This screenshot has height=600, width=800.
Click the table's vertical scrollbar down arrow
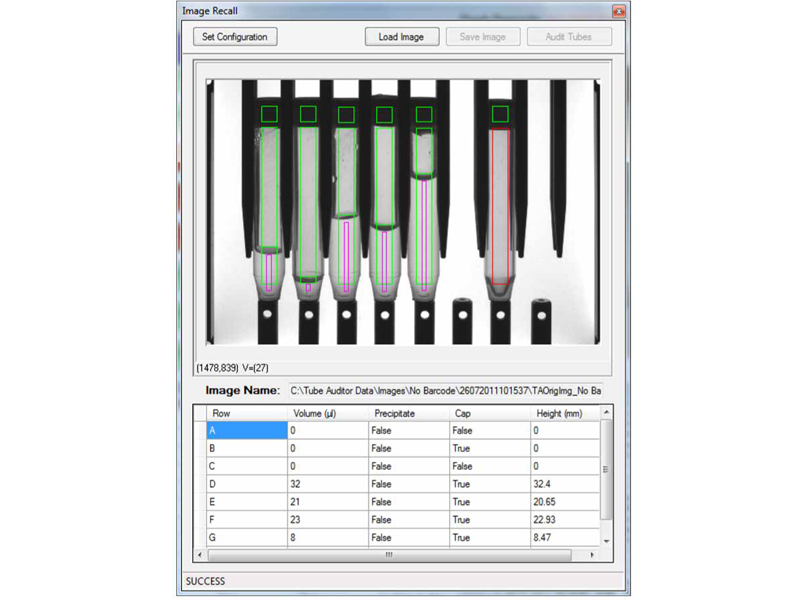click(x=606, y=540)
